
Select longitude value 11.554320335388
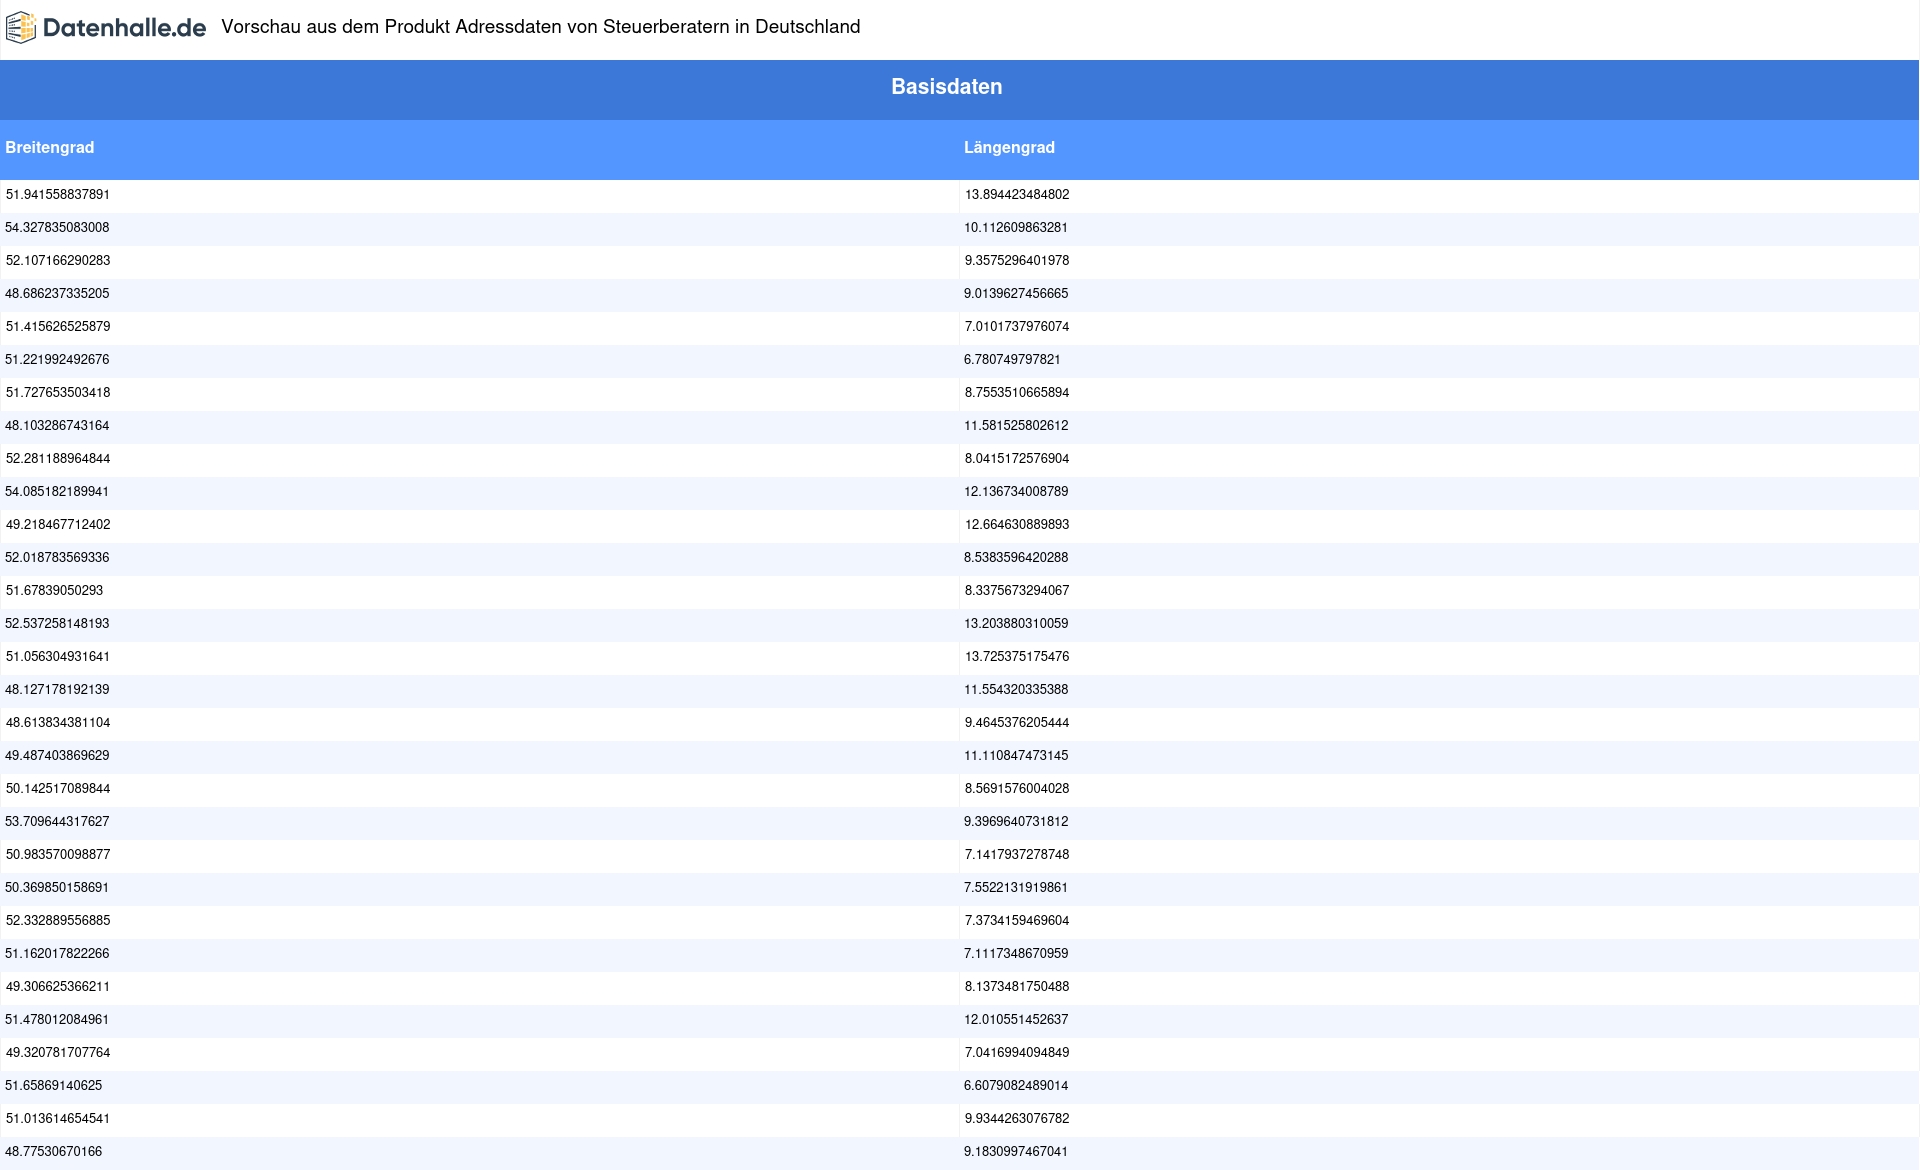point(1016,690)
